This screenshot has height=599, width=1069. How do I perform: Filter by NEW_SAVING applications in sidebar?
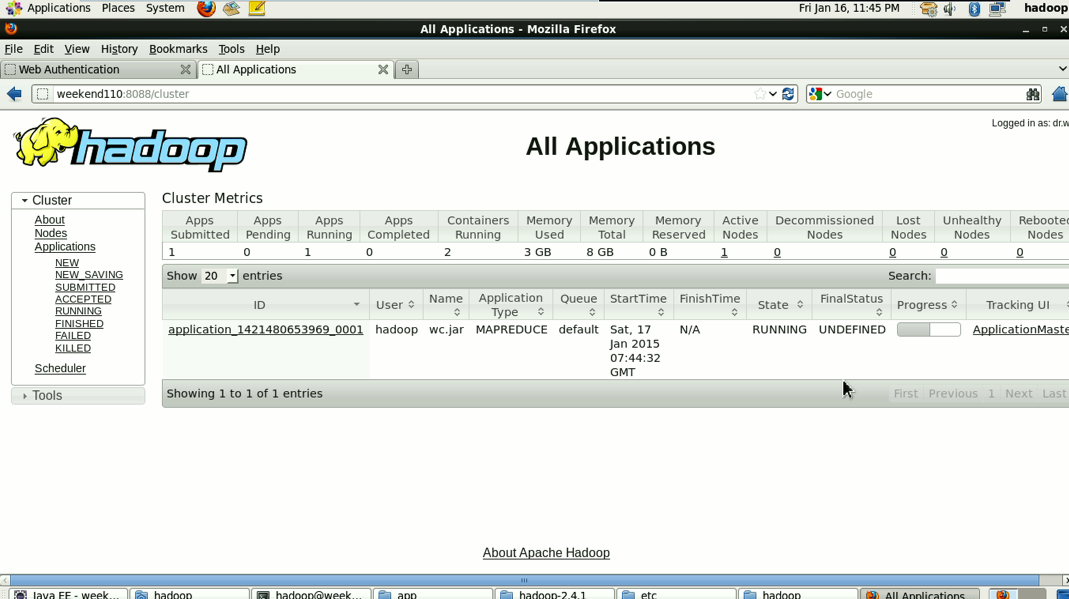(89, 275)
